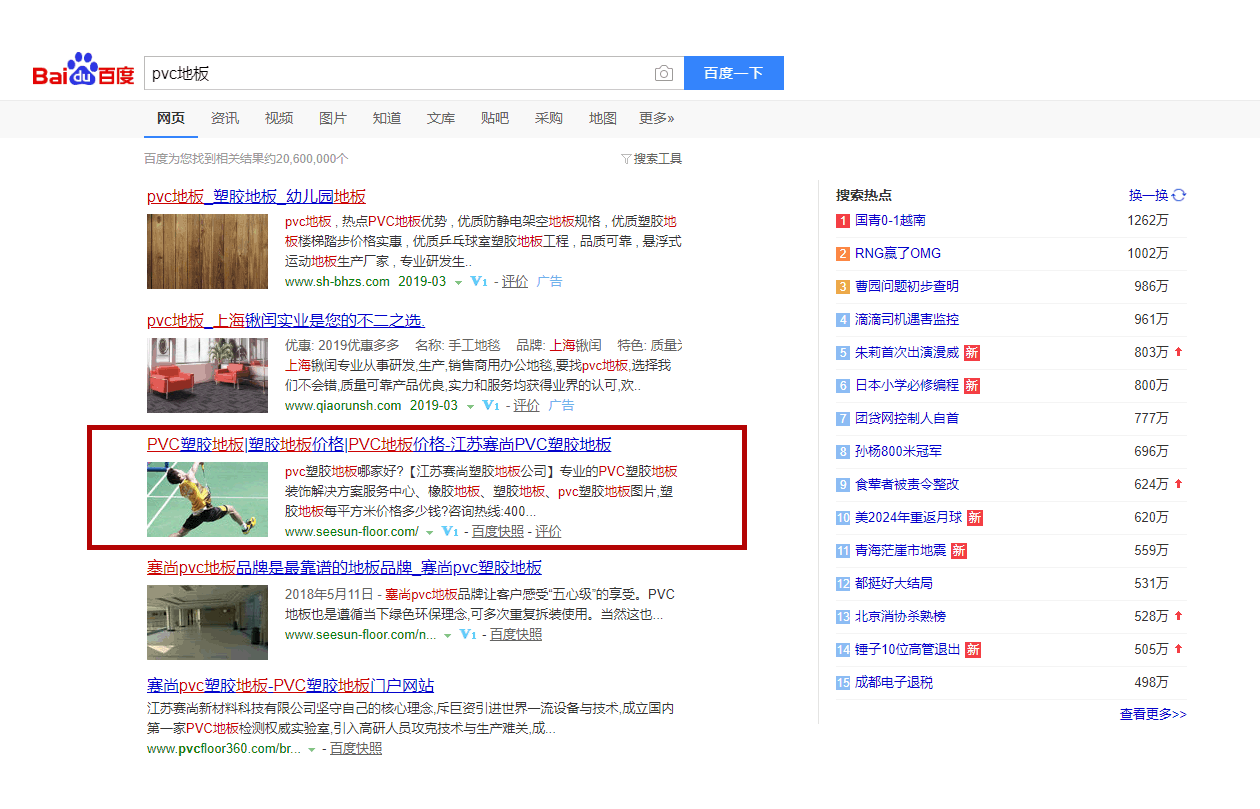This screenshot has height=809, width=1260.
Task: Open 百度快照 for seesun-floor.com/n... result
Action: [x=516, y=635]
